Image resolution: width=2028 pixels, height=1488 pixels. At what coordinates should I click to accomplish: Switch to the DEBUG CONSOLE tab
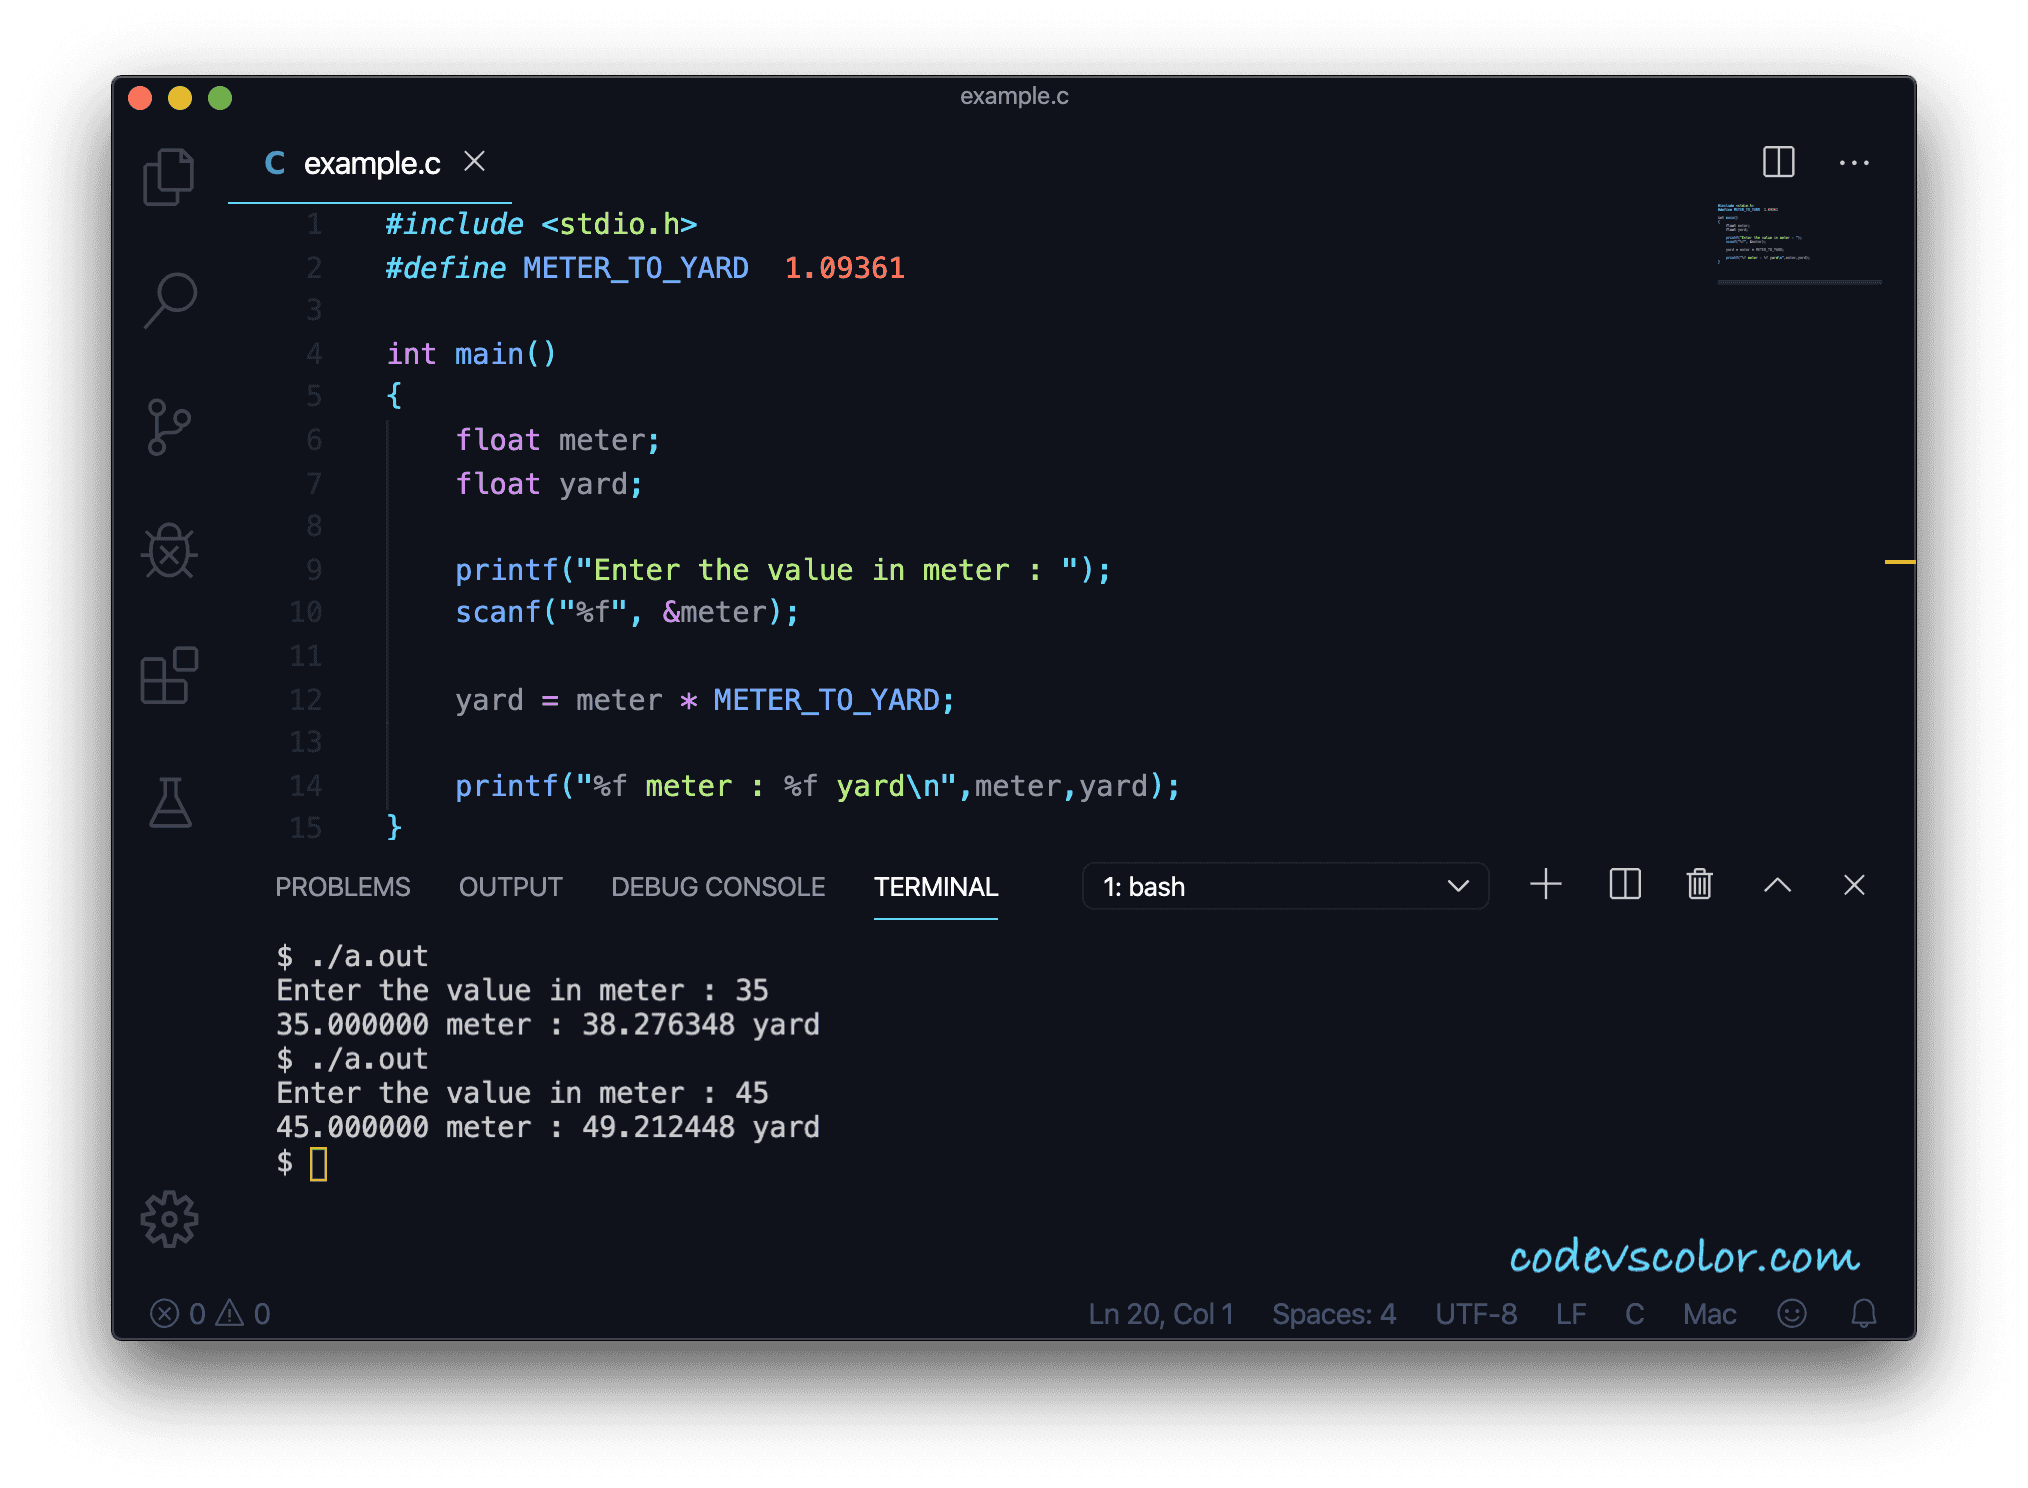pos(717,887)
